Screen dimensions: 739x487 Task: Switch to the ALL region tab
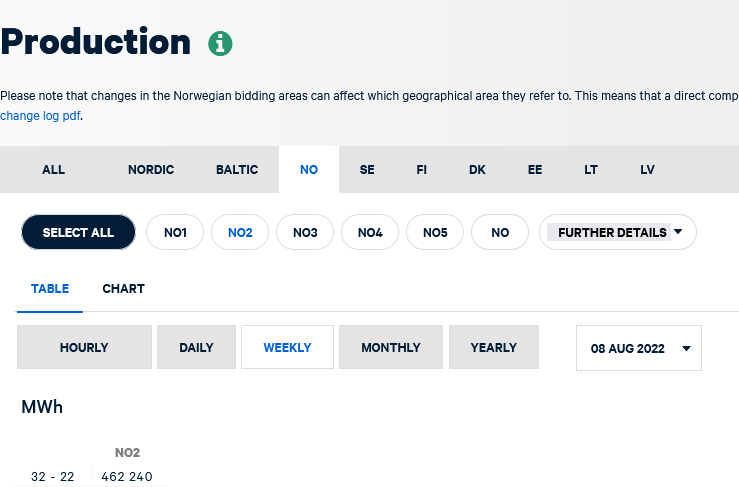click(53, 169)
